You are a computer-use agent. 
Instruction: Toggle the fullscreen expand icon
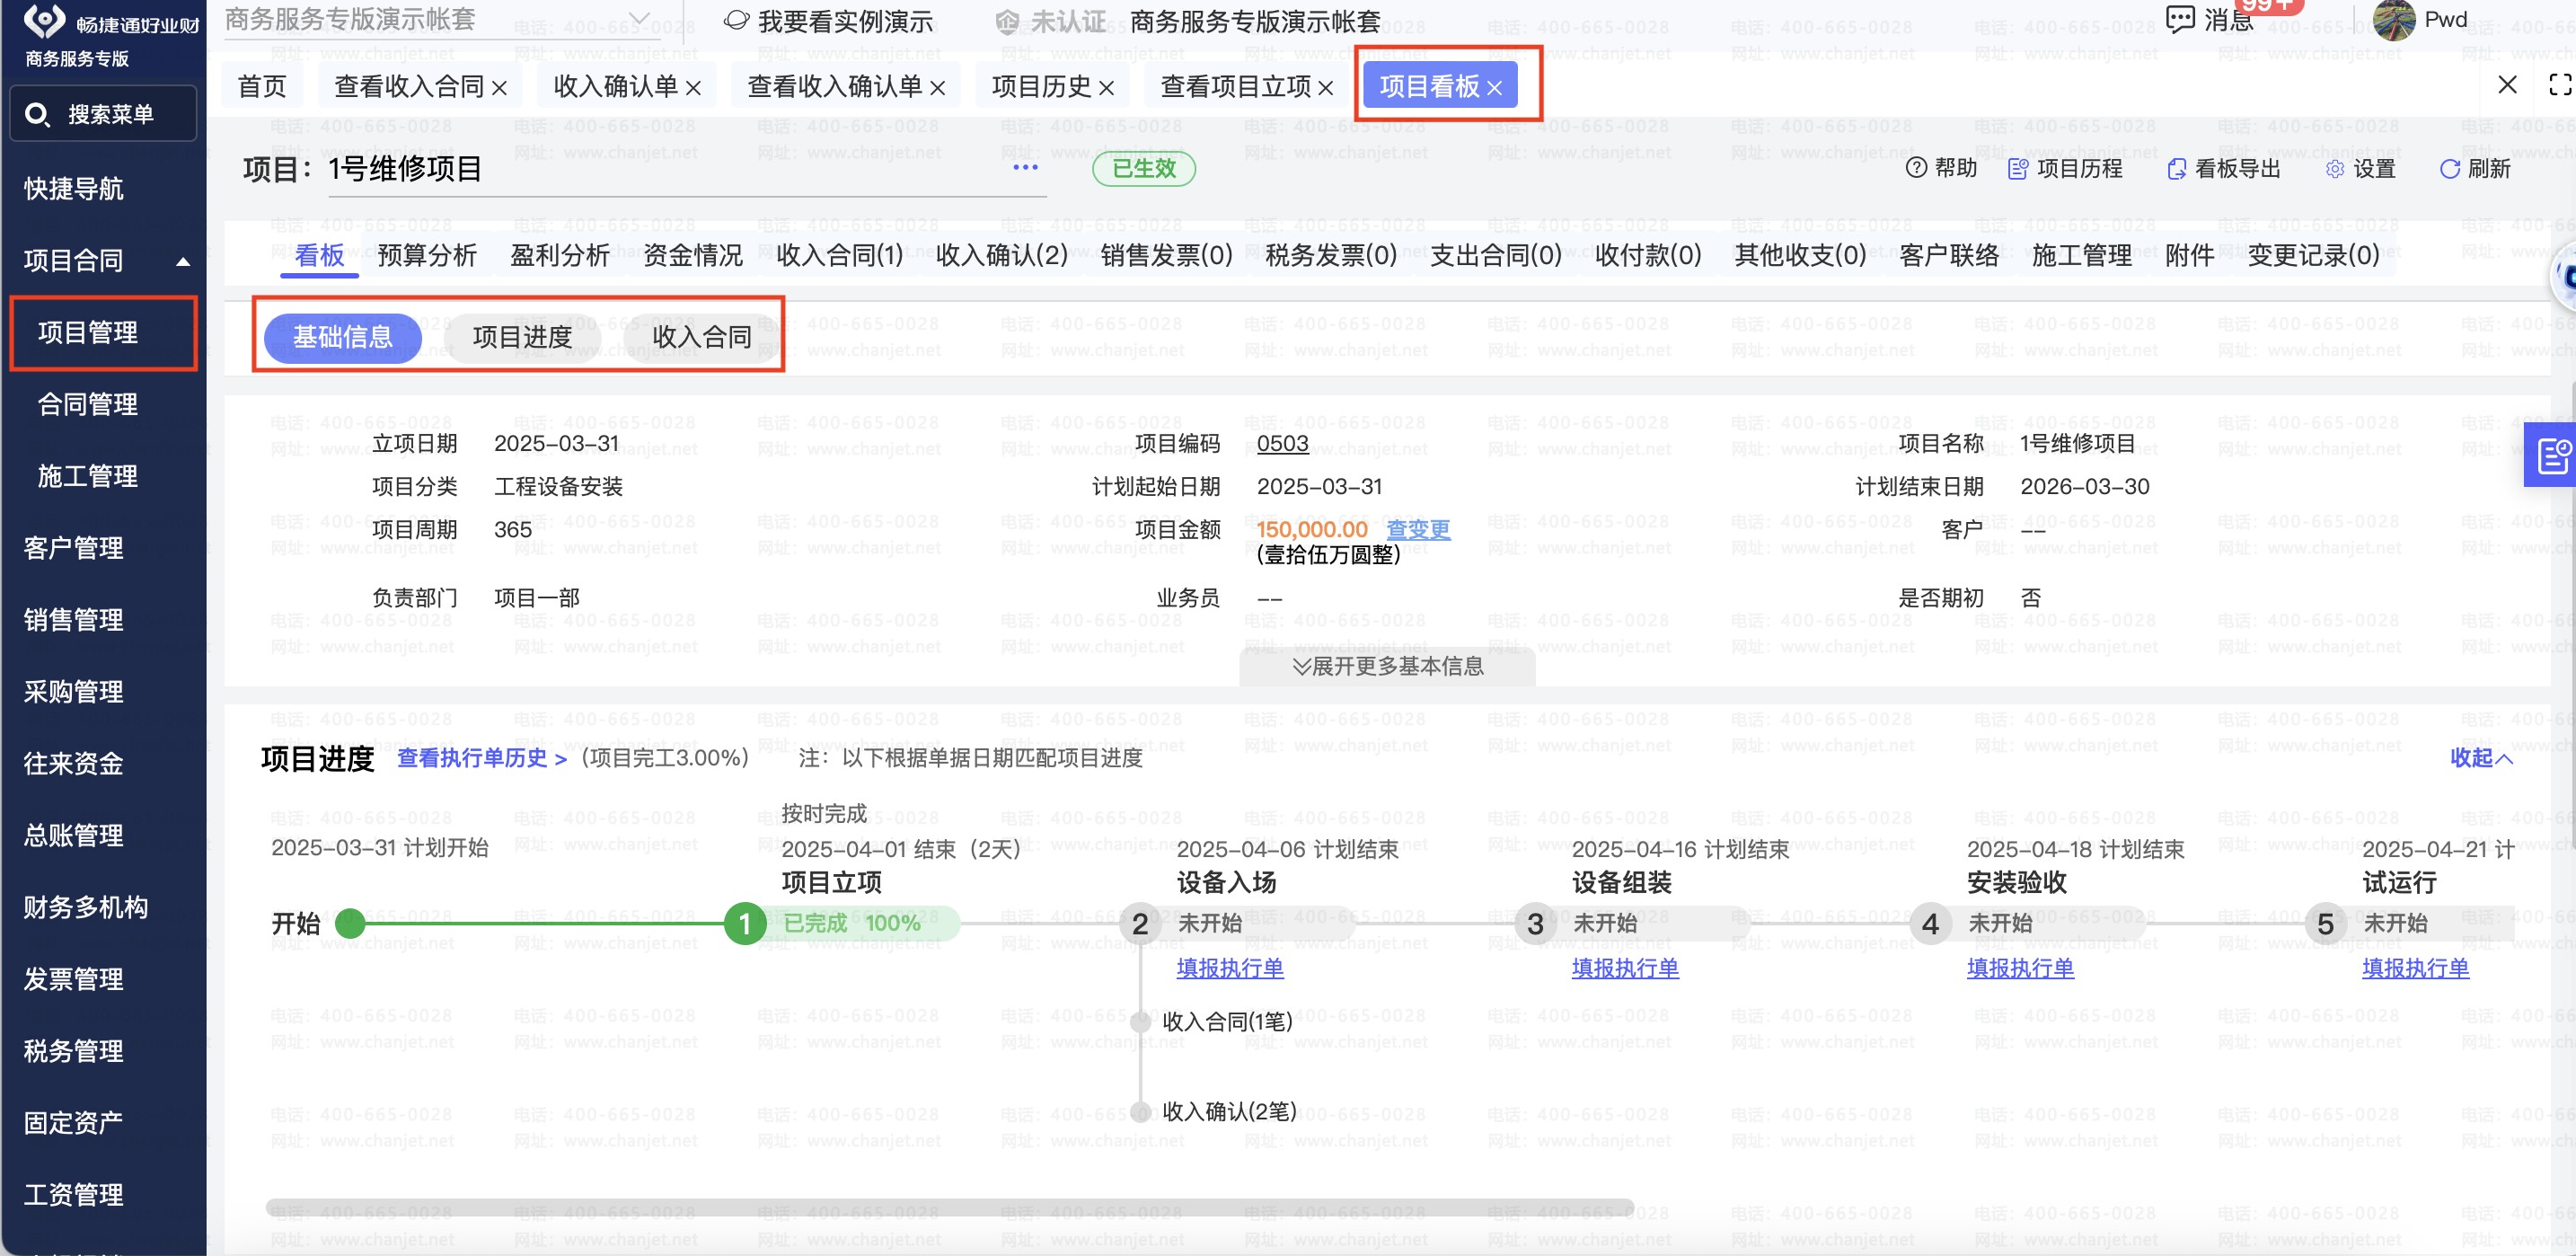pos(2559,85)
